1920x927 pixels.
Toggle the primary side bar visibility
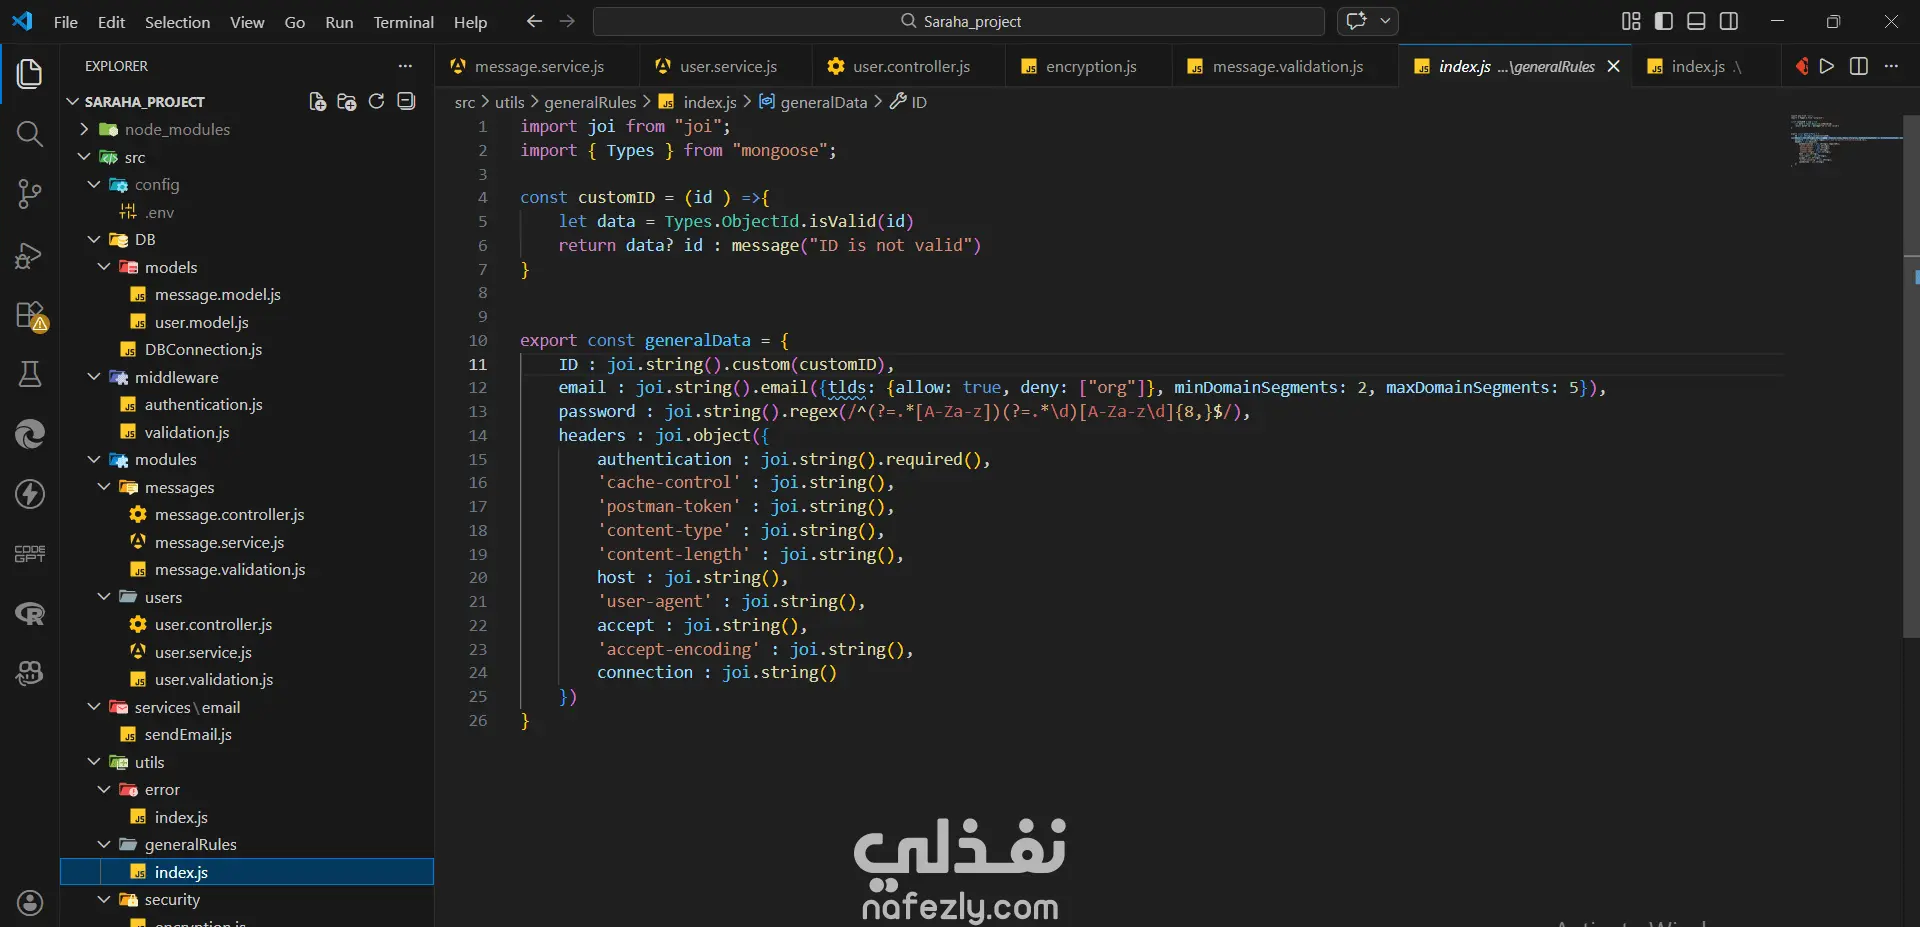click(x=1664, y=21)
